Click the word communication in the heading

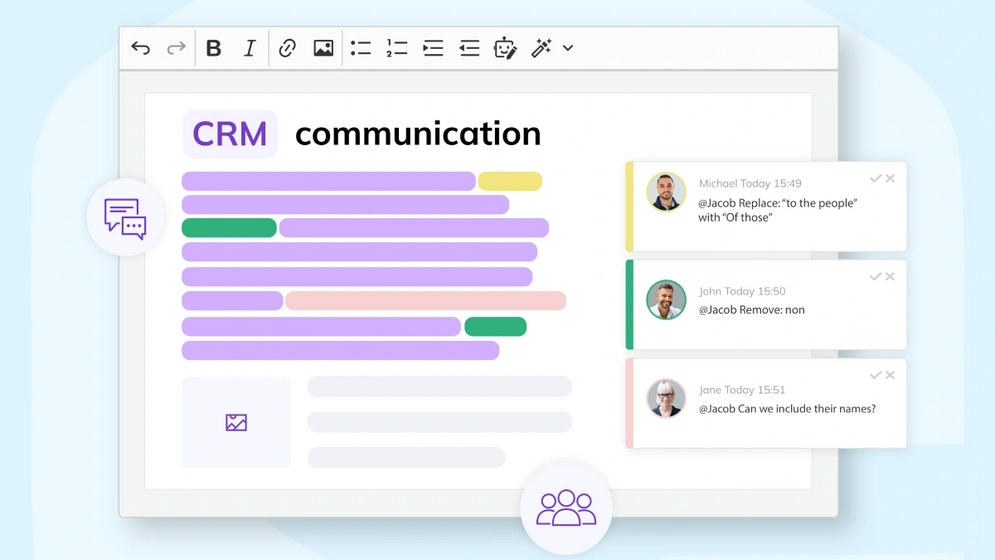[418, 134]
